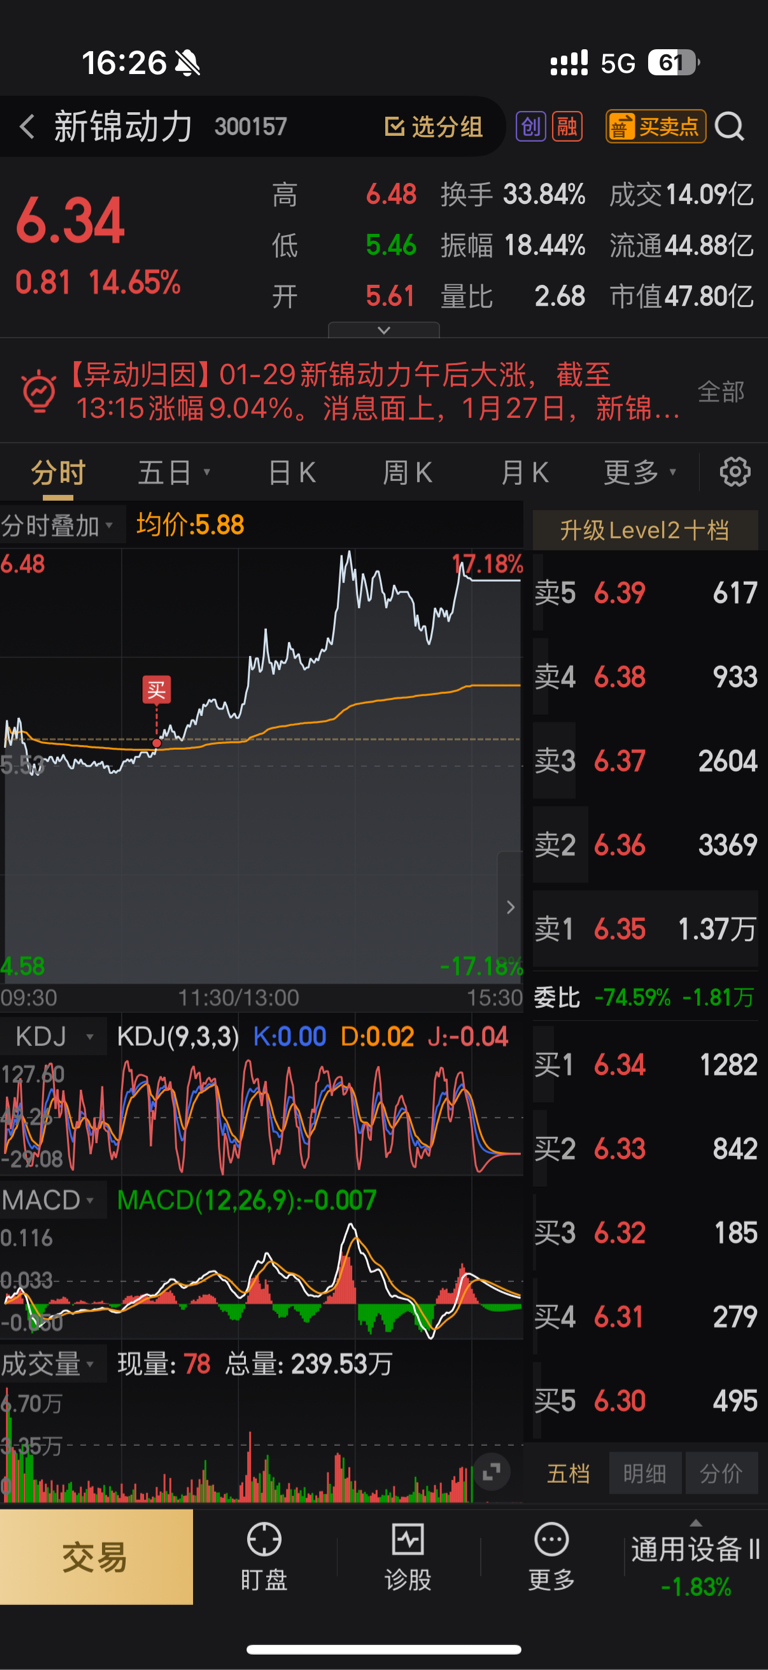Open chart settings gear icon
This screenshot has width=768, height=1670.
click(735, 472)
